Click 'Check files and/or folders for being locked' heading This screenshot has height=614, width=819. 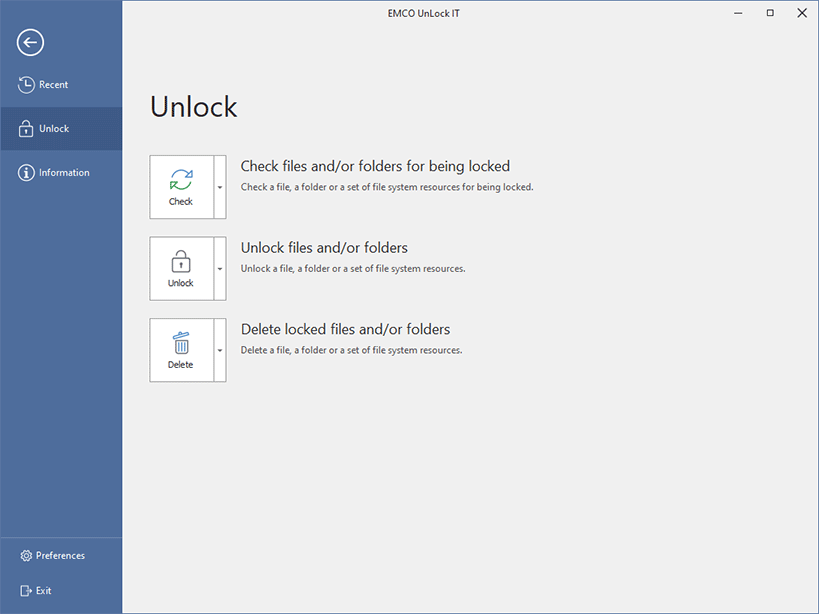click(375, 166)
